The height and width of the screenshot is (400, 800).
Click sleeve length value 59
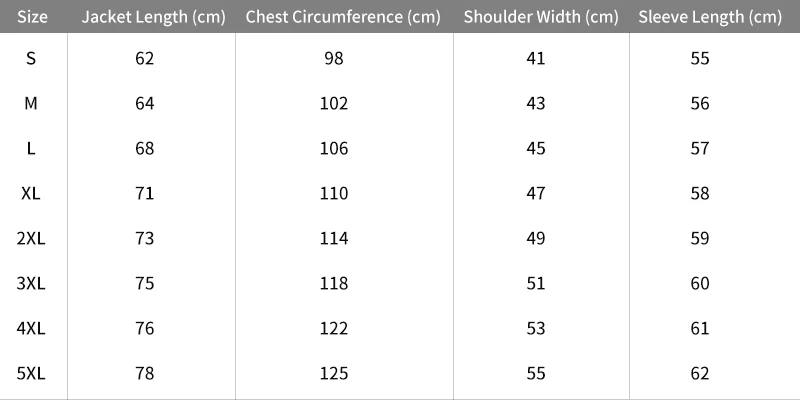point(700,238)
